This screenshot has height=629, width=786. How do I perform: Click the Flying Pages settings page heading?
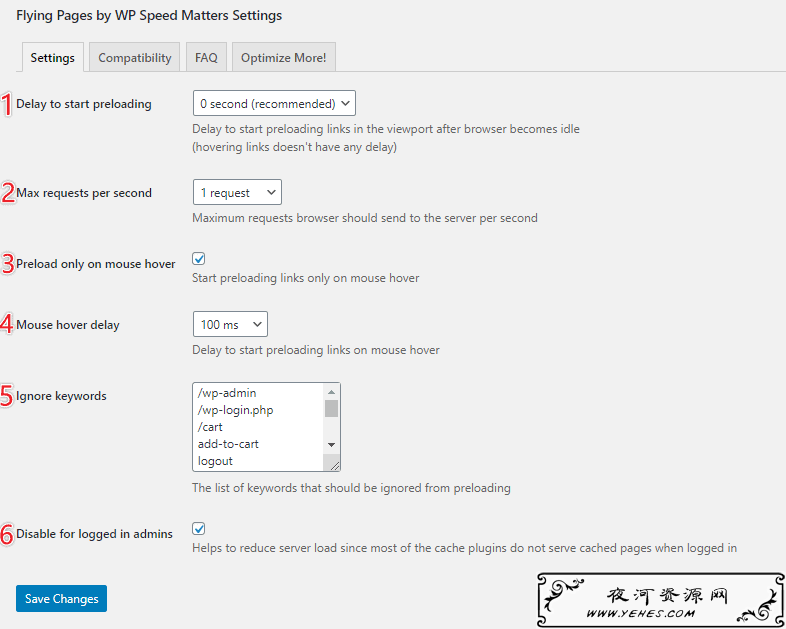pyautogui.click(x=149, y=16)
